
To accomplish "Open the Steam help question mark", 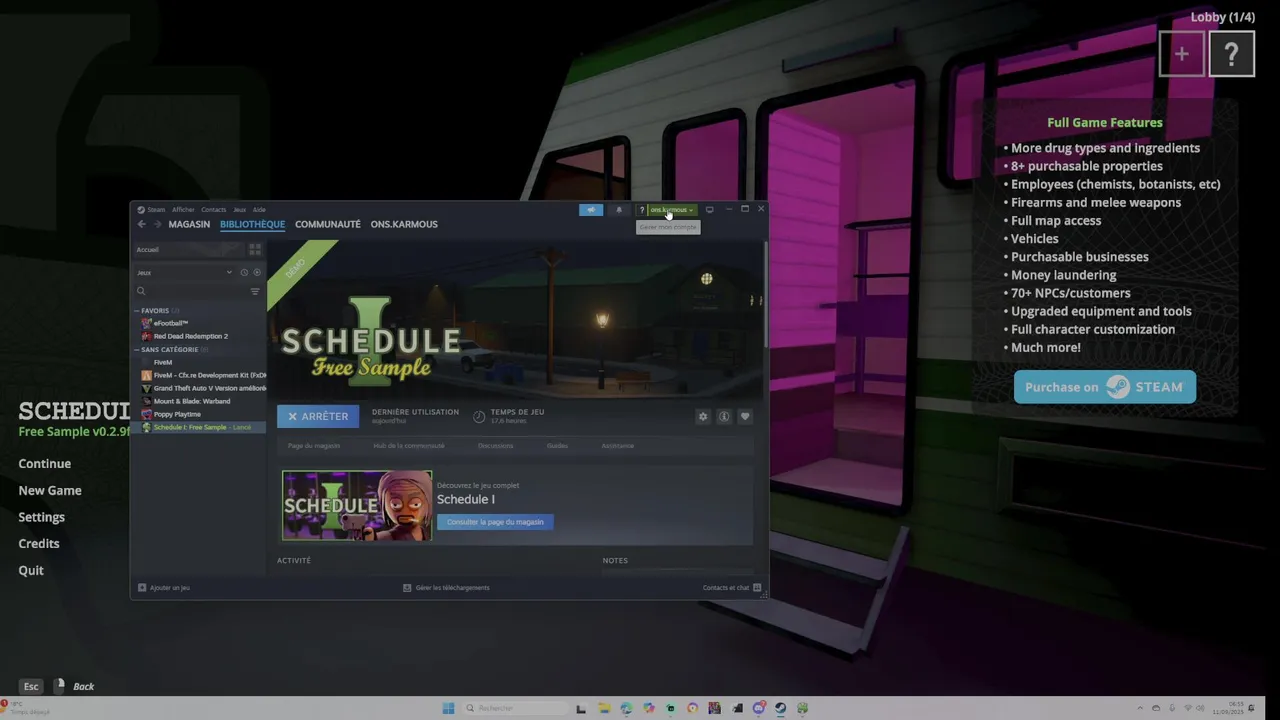I will (x=642, y=210).
